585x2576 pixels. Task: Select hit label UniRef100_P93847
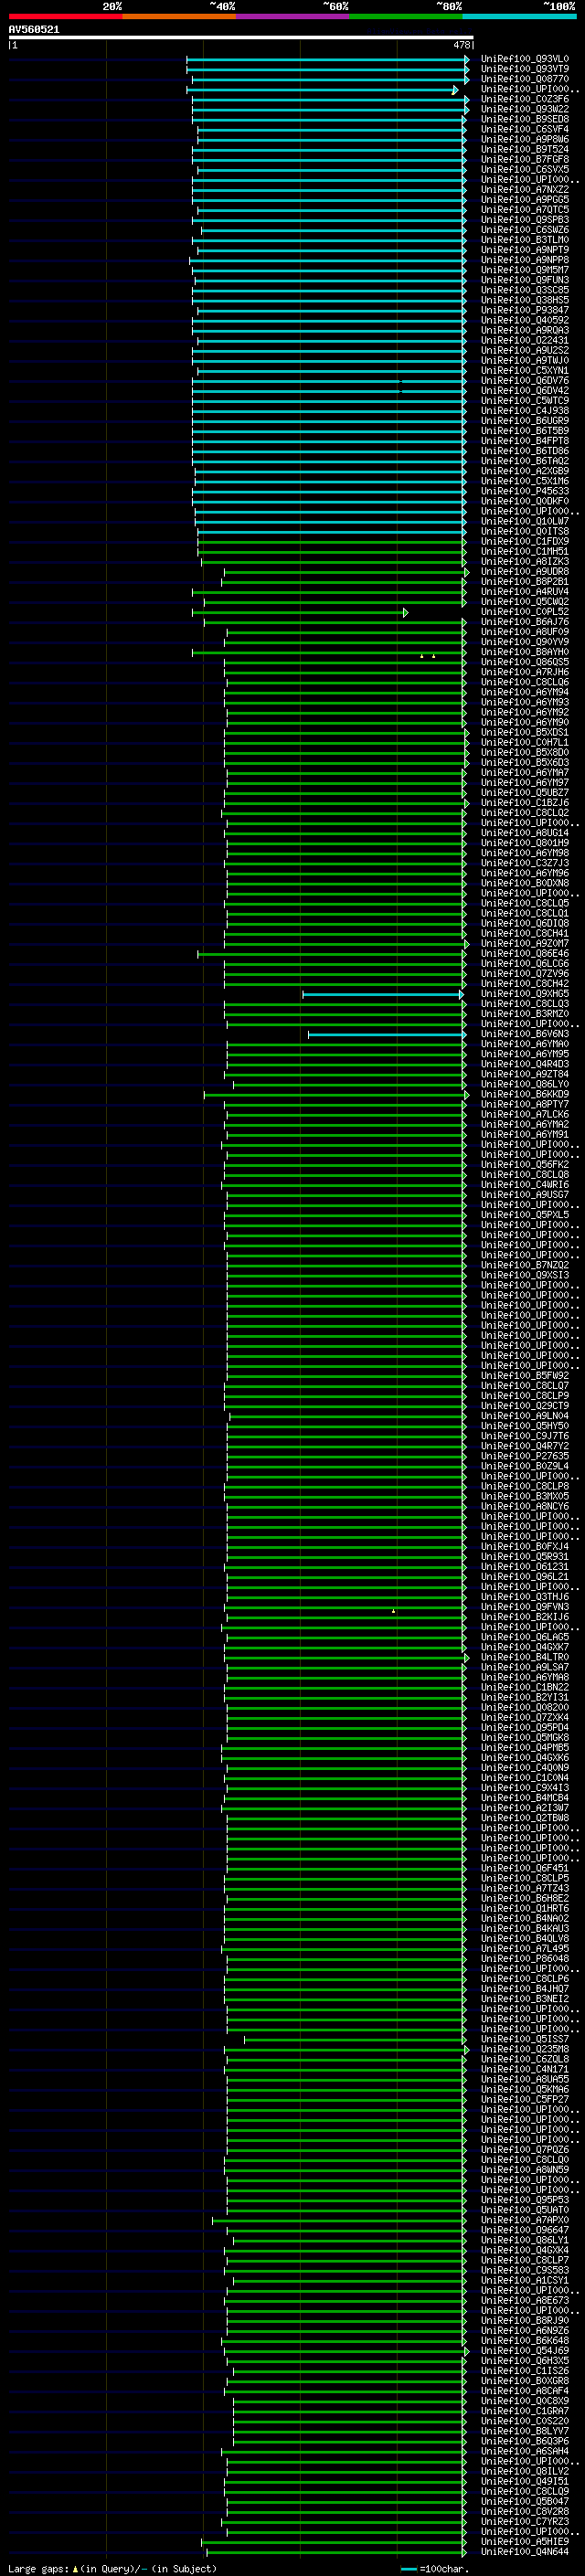(x=525, y=310)
